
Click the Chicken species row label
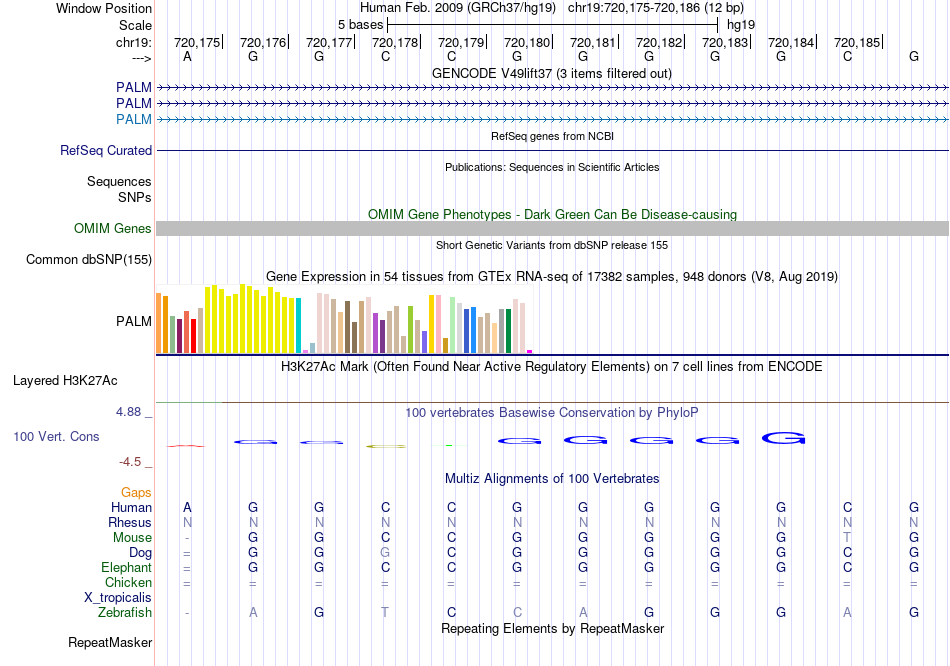click(x=128, y=582)
